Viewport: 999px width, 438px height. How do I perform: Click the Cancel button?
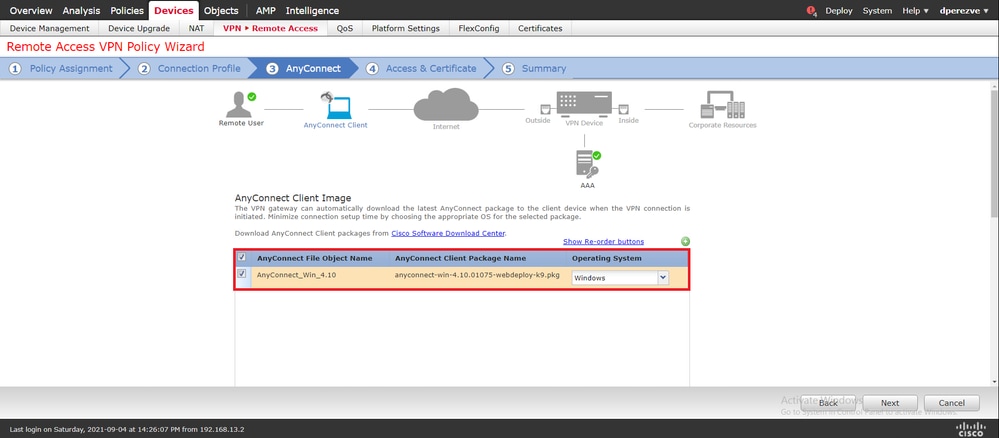952,403
